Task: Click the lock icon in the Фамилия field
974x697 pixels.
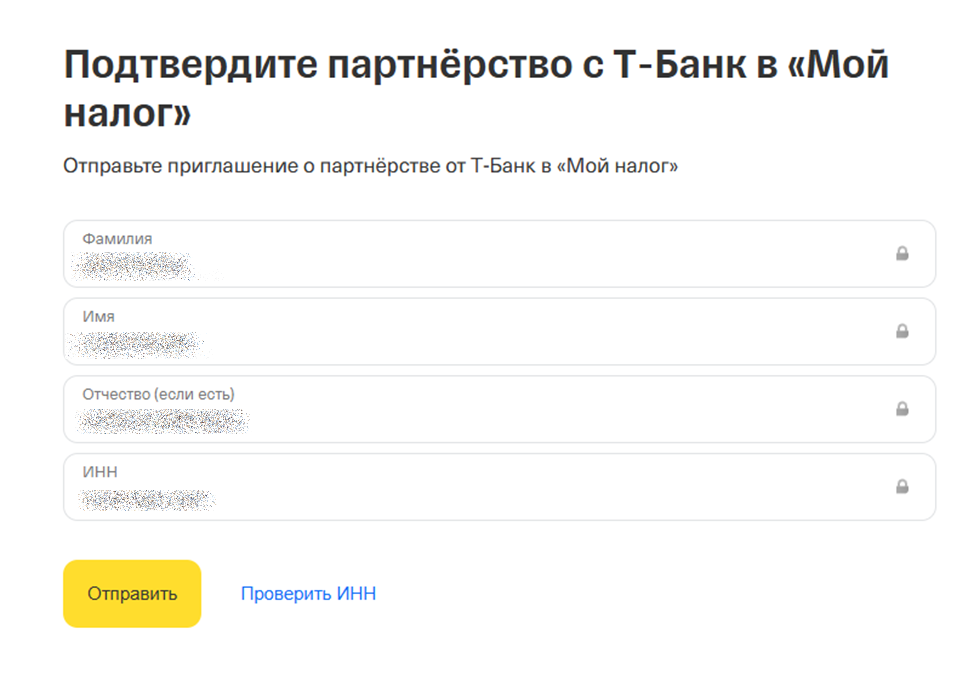Action: [x=902, y=254]
